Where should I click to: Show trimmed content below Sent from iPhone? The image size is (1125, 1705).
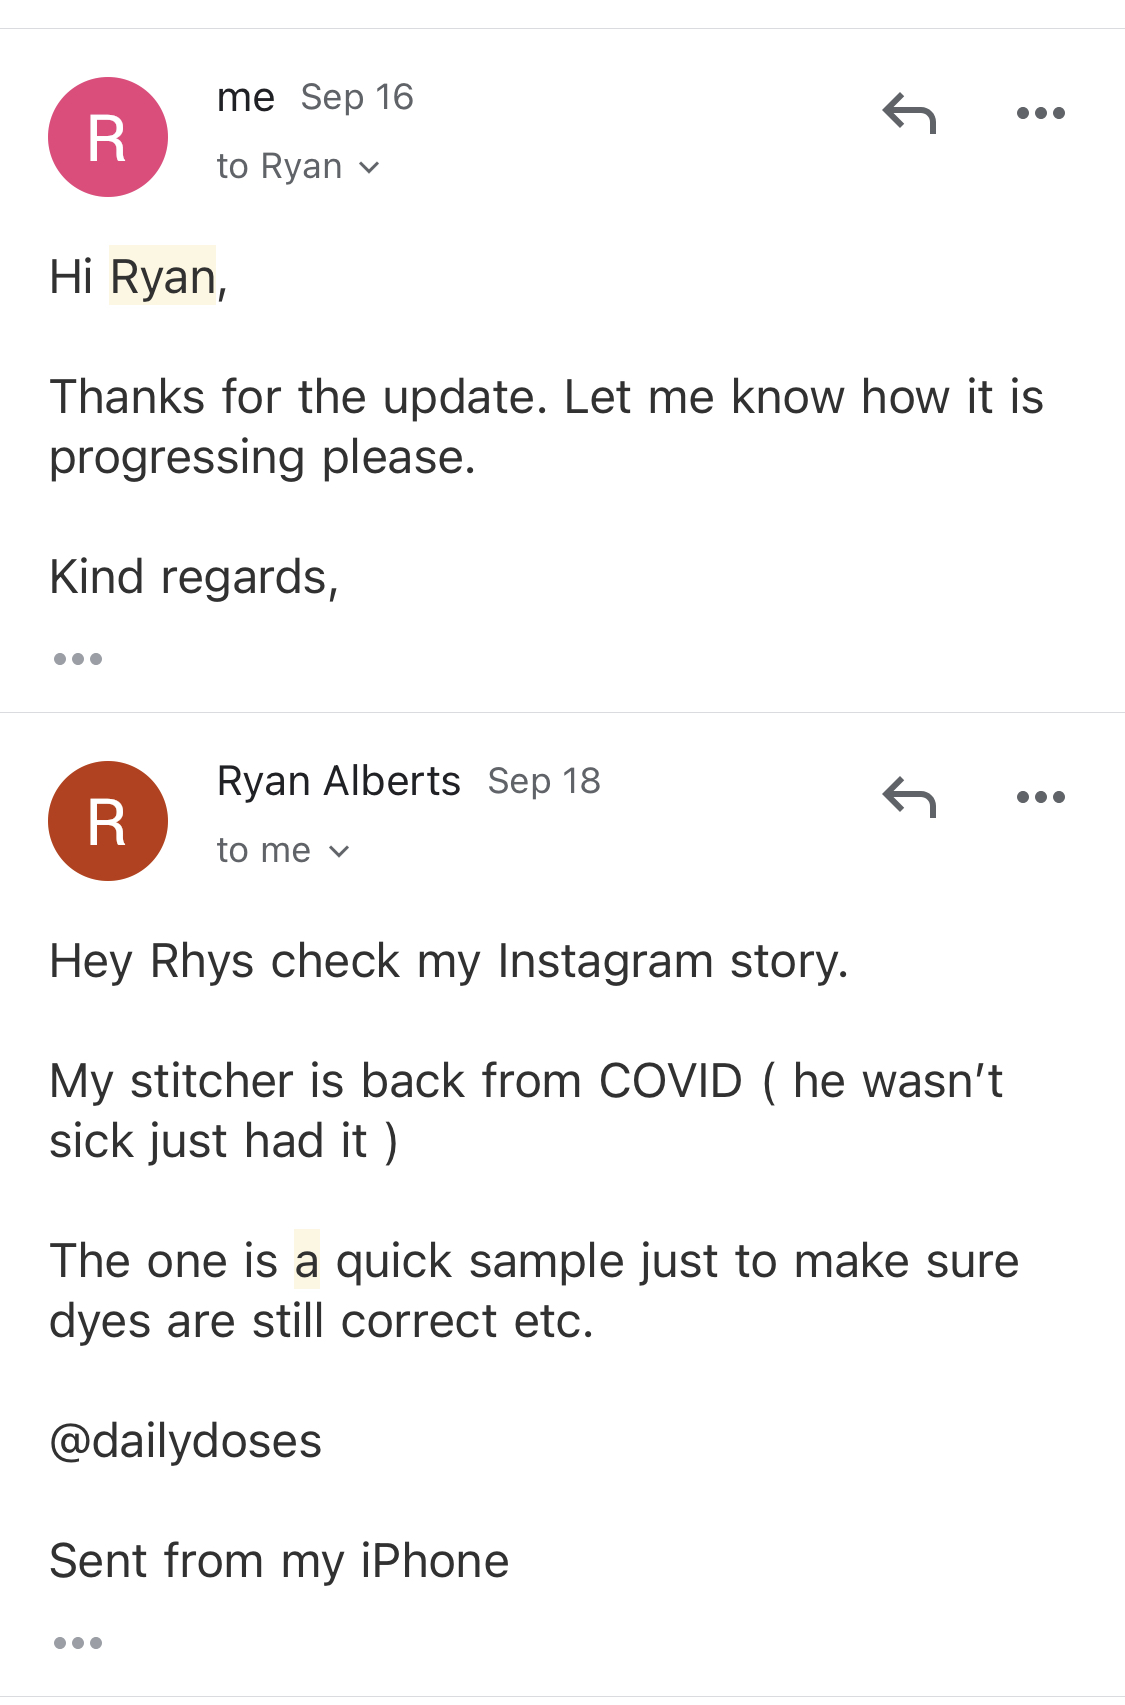click(x=78, y=1643)
